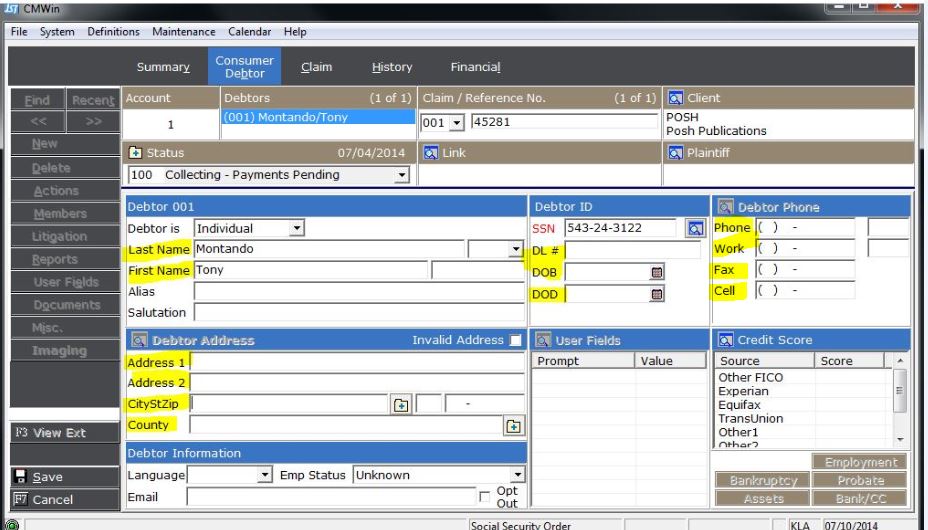Click the County lookup button
Screen dimensions: 928x530
[x=515, y=426]
